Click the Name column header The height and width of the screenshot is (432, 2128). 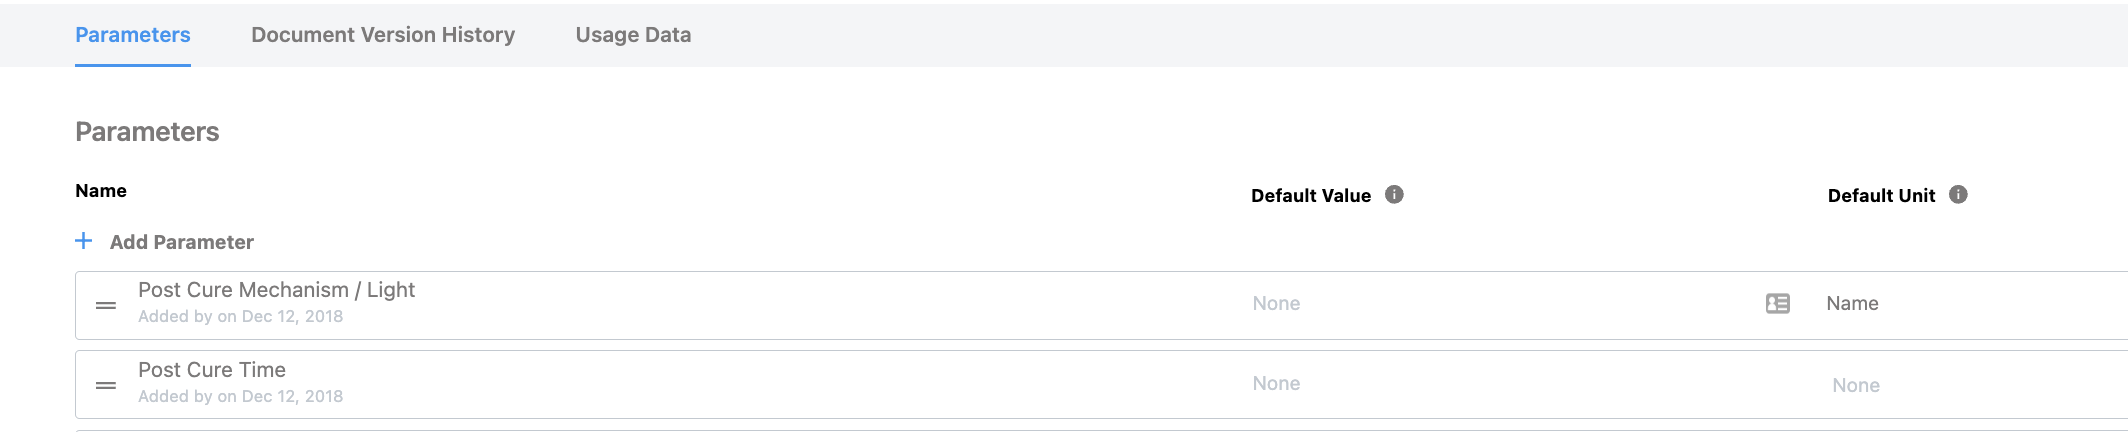point(101,191)
